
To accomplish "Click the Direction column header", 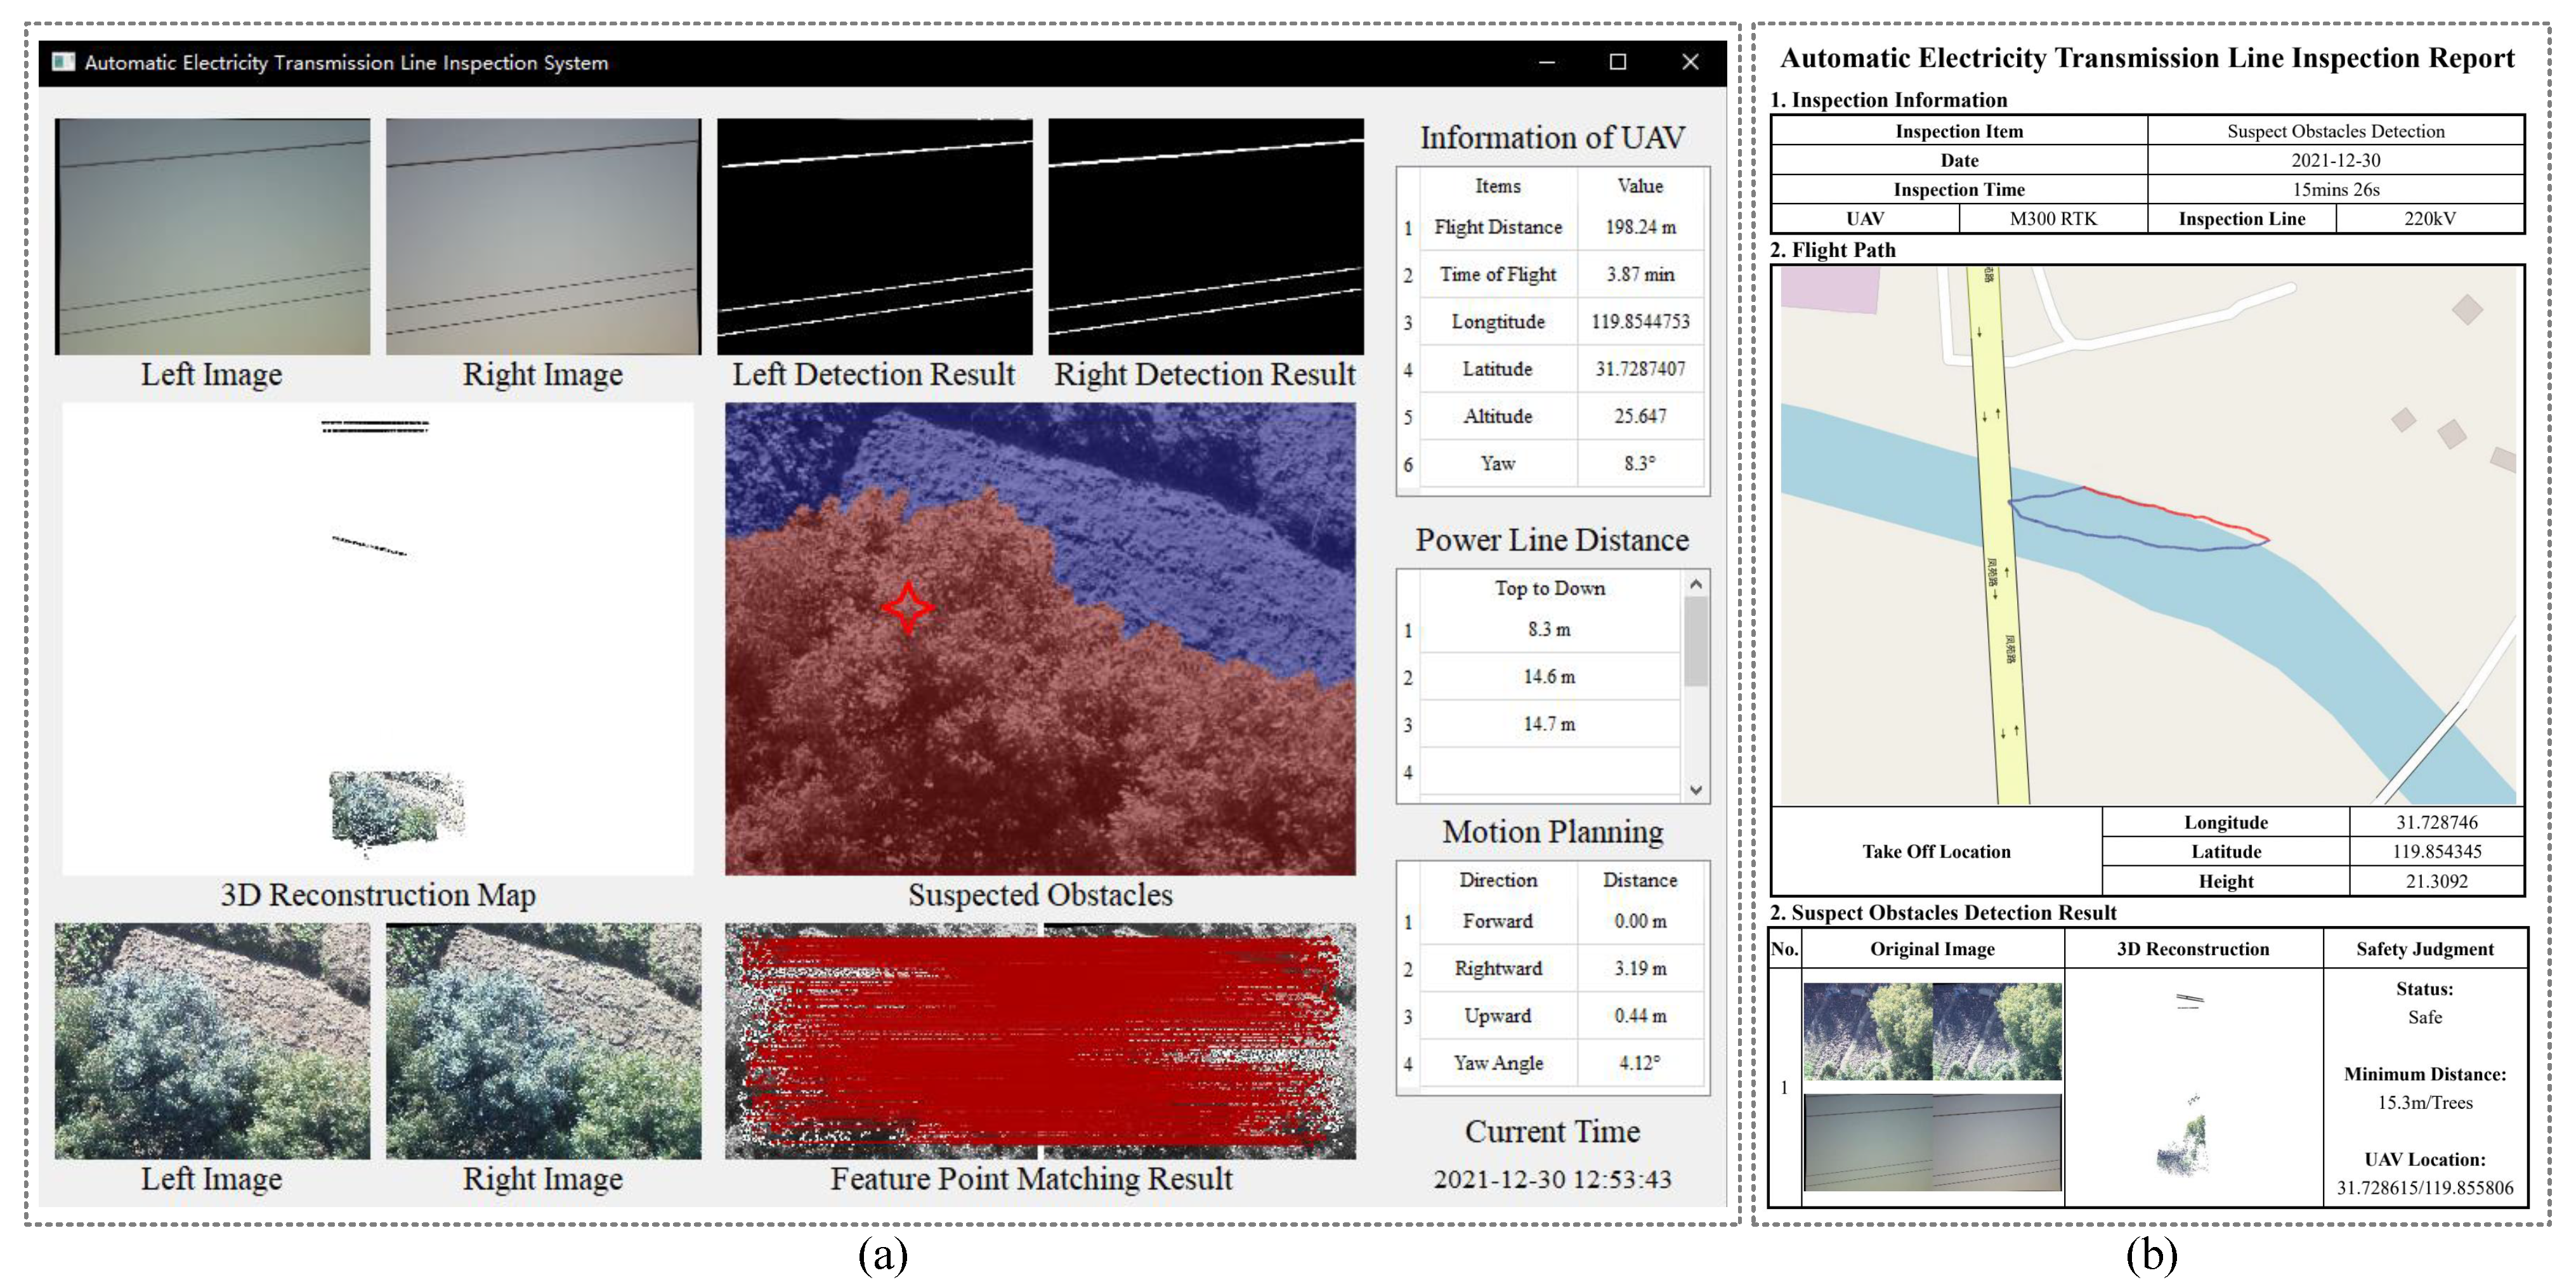I will click(x=1498, y=880).
